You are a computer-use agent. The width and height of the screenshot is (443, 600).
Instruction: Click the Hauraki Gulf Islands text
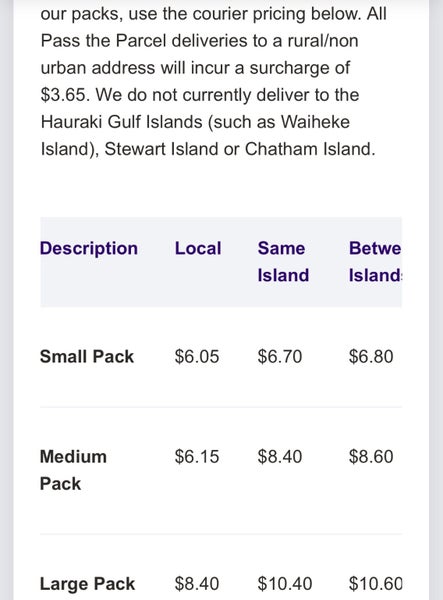tap(121, 122)
